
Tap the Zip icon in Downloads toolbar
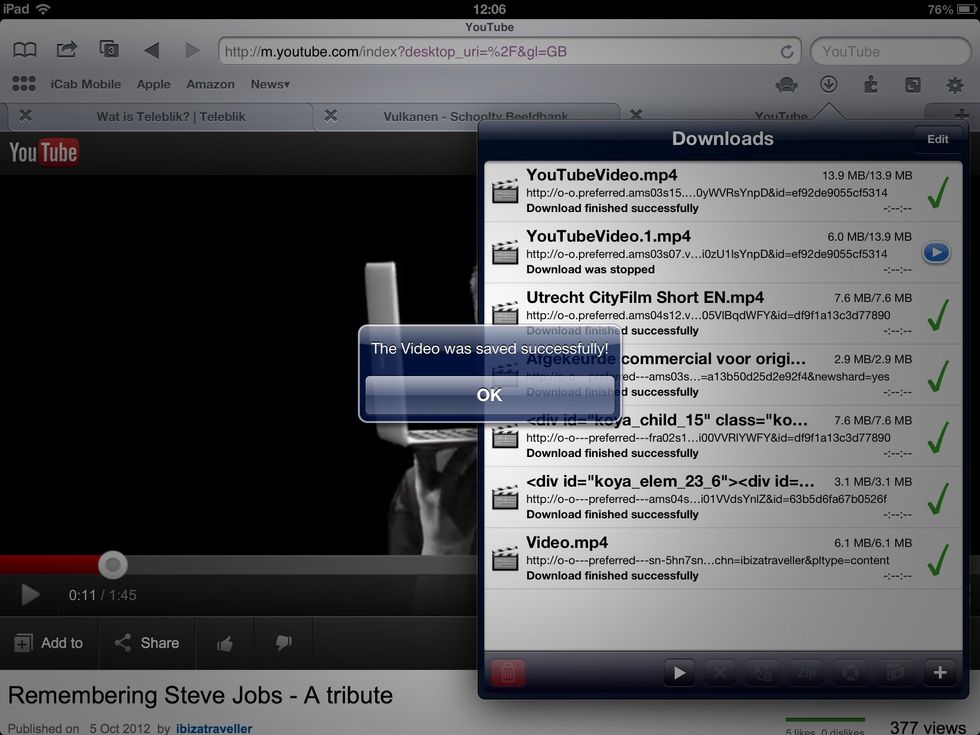[x=806, y=672]
